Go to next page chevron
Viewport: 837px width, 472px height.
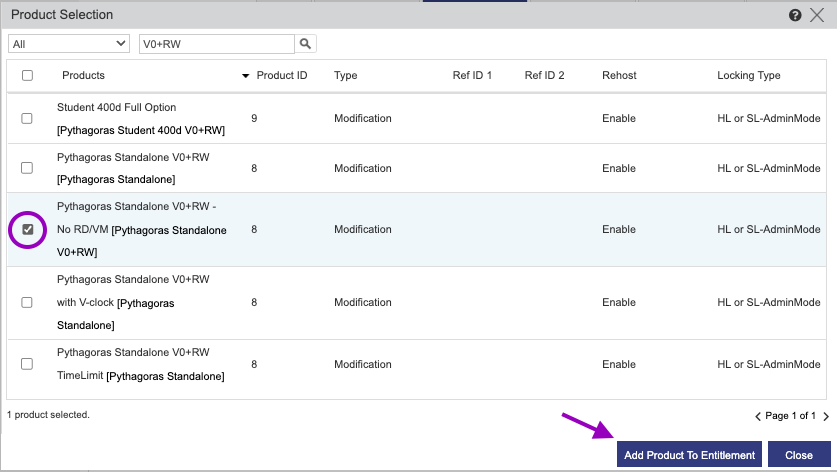pyautogui.click(x=826, y=416)
